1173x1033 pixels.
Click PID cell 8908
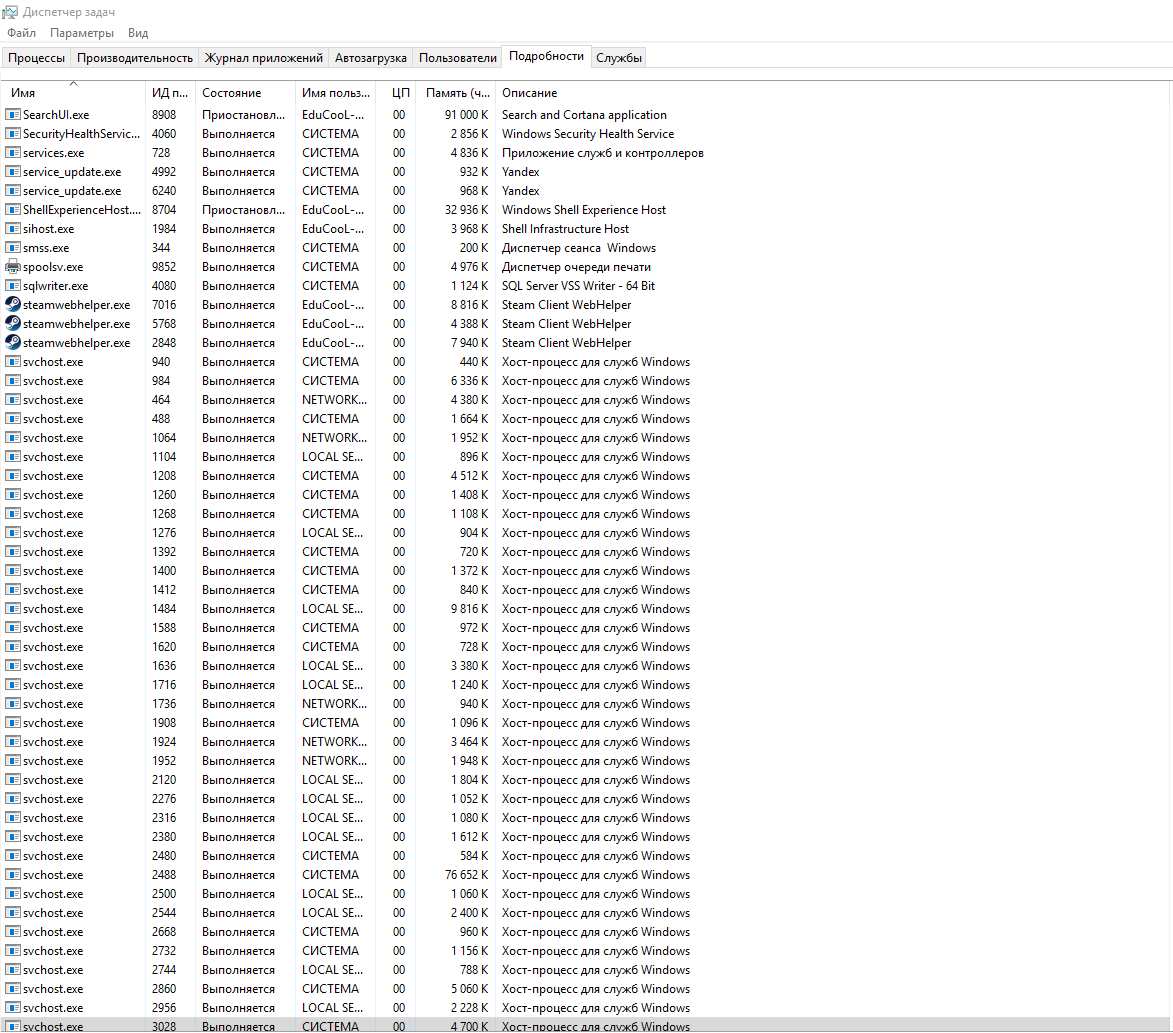point(164,114)
